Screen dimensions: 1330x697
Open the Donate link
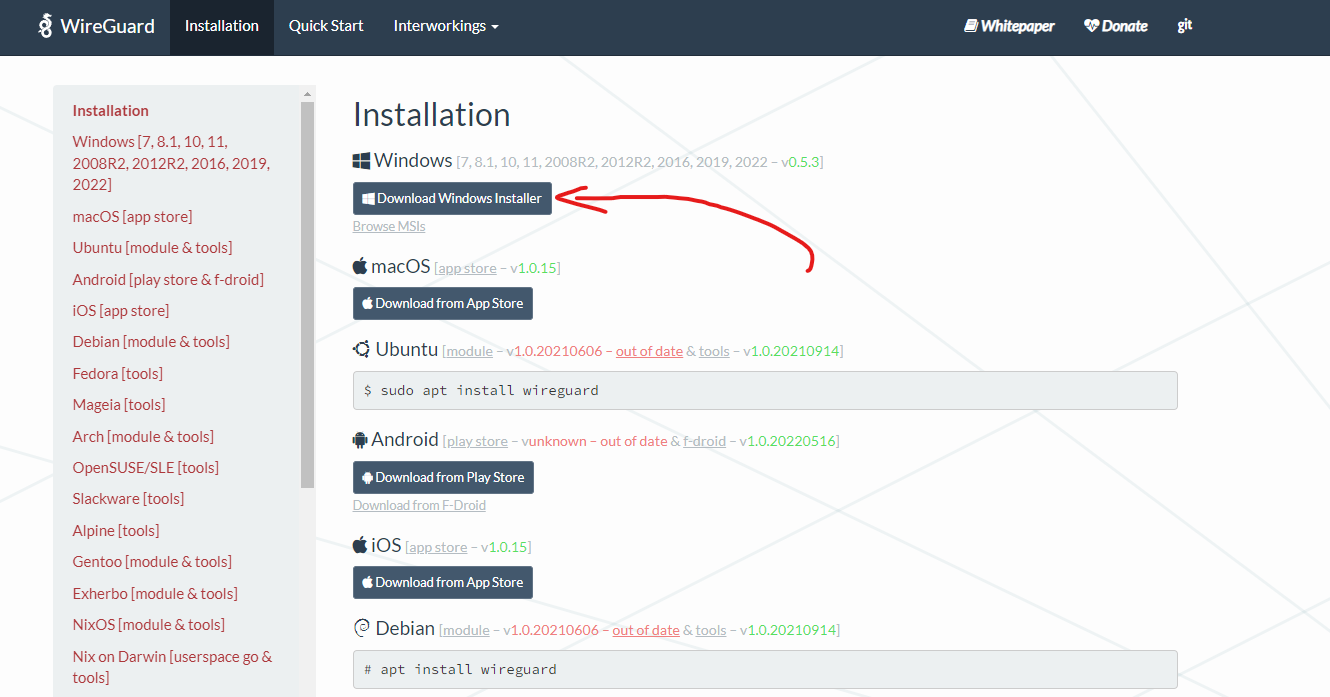click(x=1116, y=26)
